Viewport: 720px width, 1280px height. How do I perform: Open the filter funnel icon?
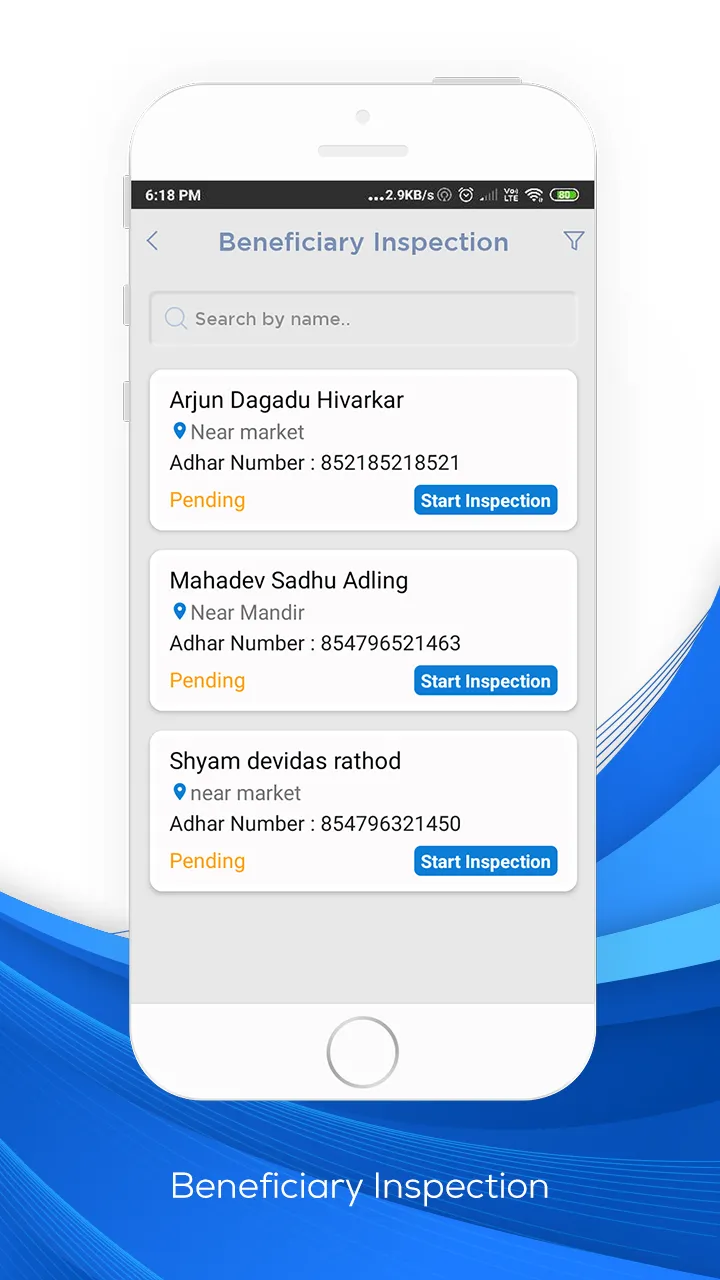click(574, 241)
